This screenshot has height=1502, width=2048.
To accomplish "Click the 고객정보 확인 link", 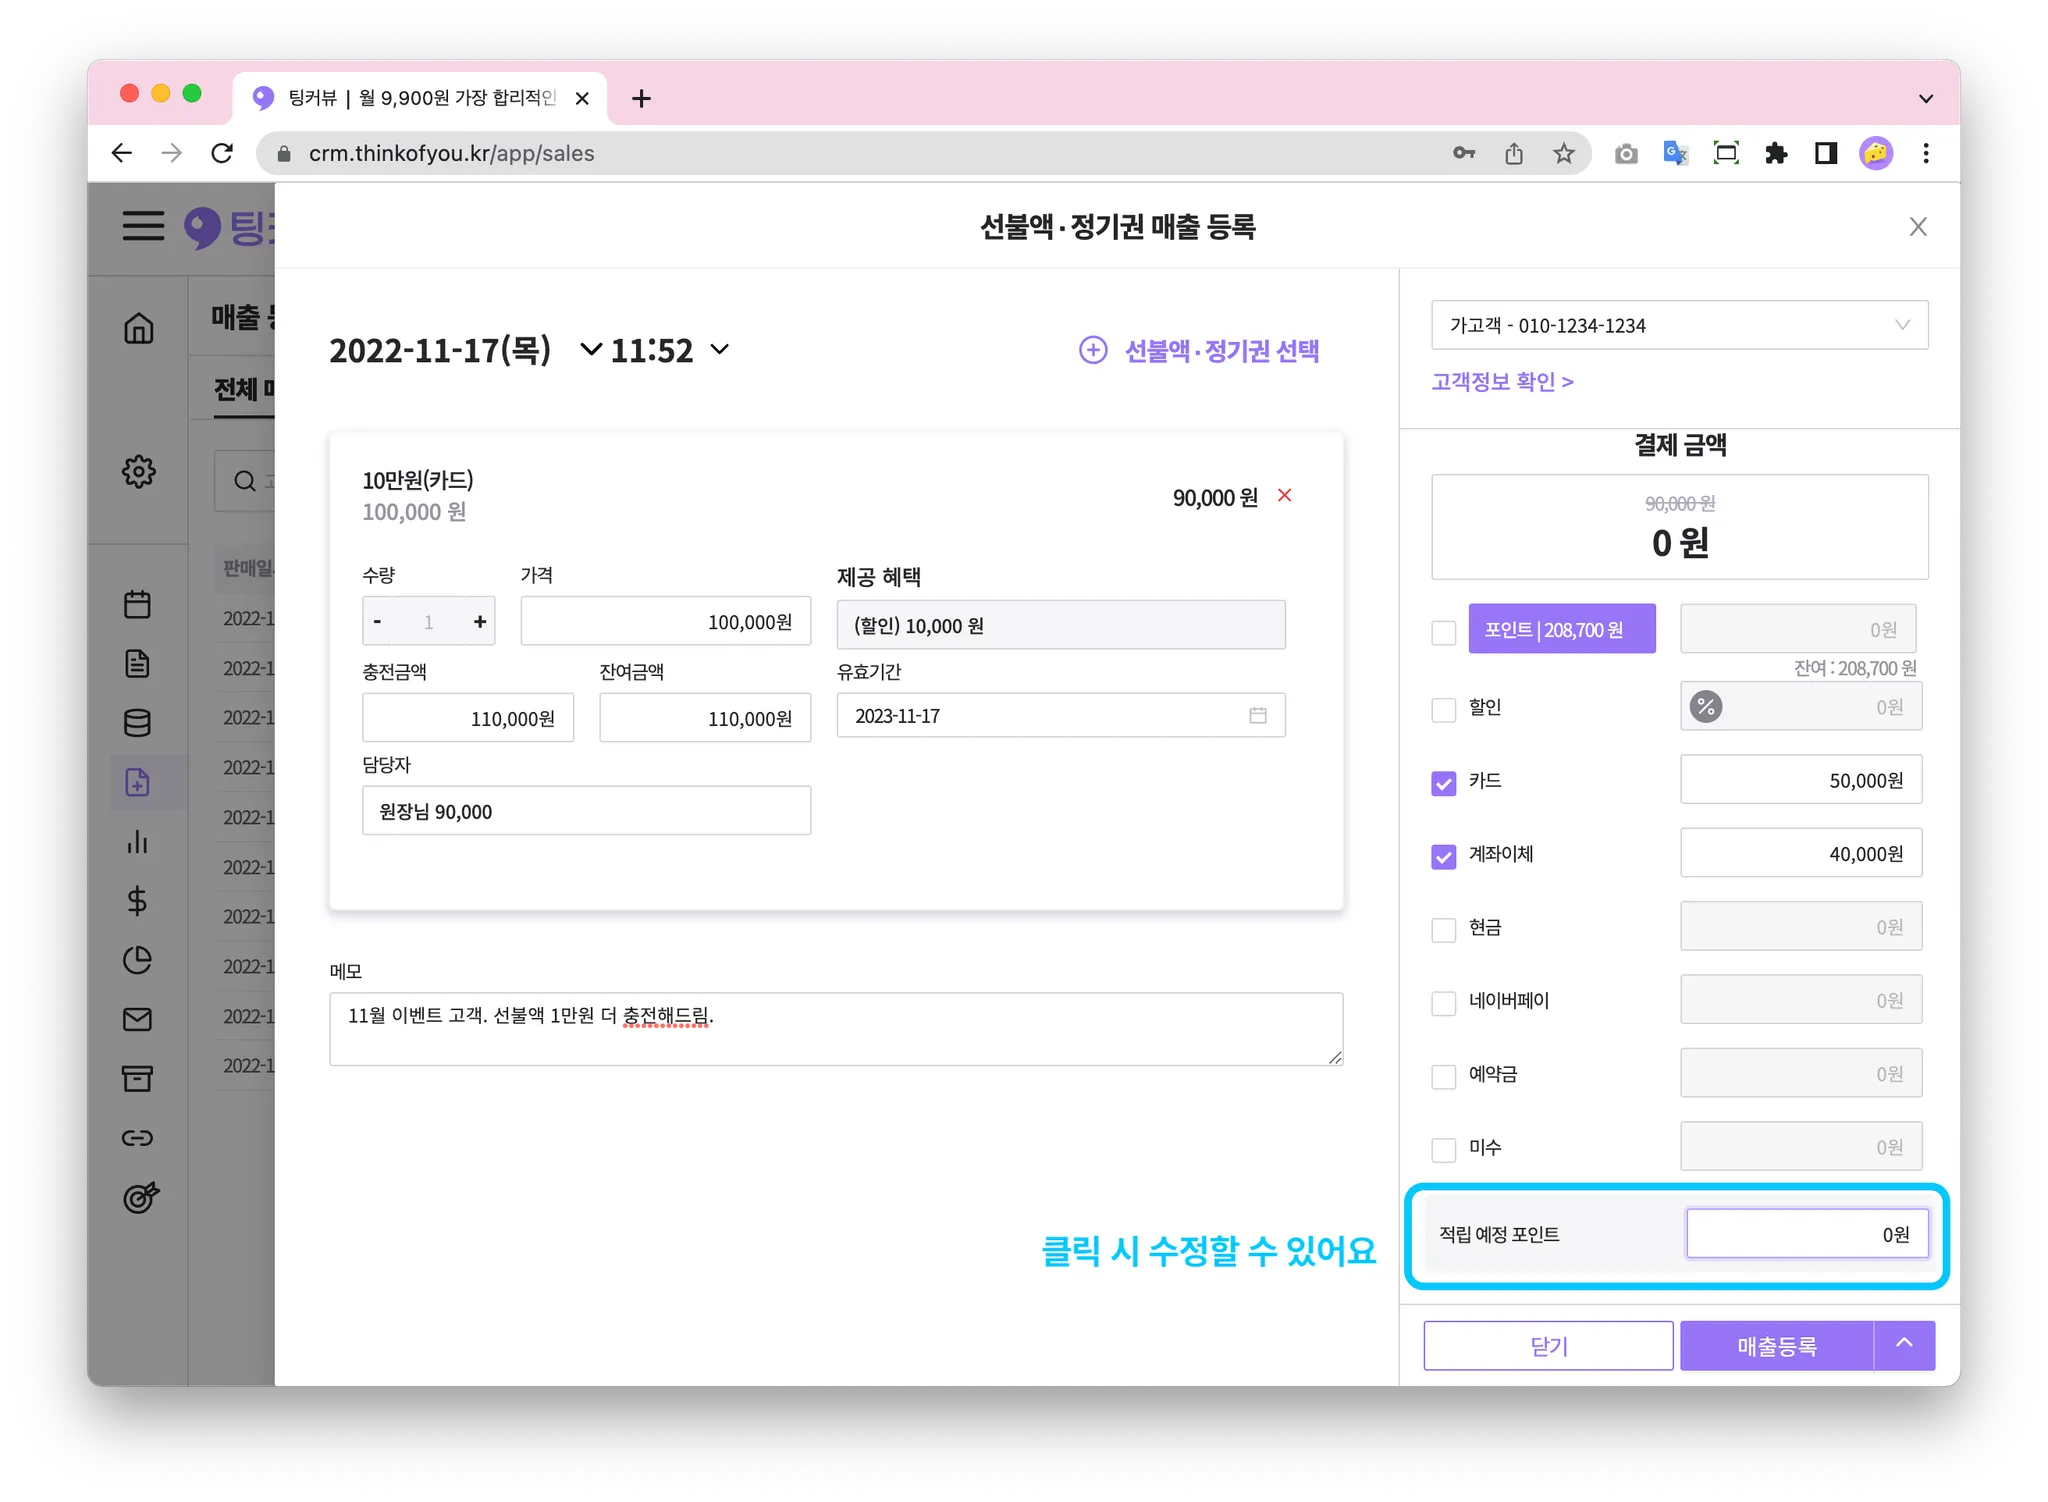I will pyautogui.click(x=1502, y=382).
